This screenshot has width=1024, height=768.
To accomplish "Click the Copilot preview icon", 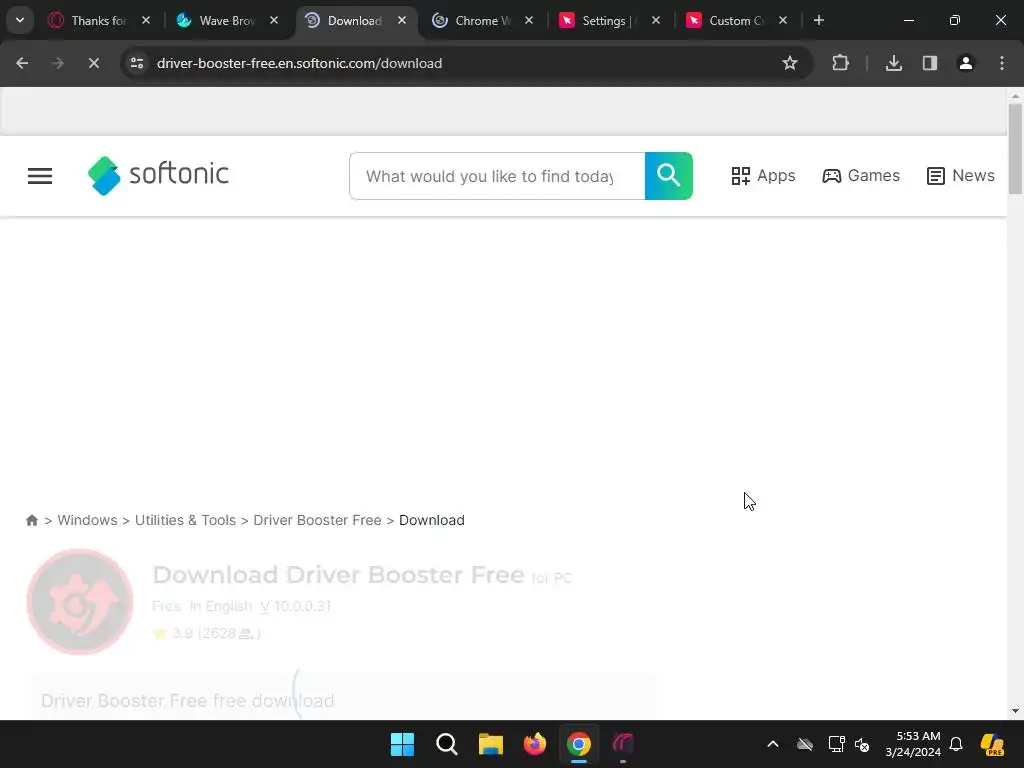I will [992, 744].
